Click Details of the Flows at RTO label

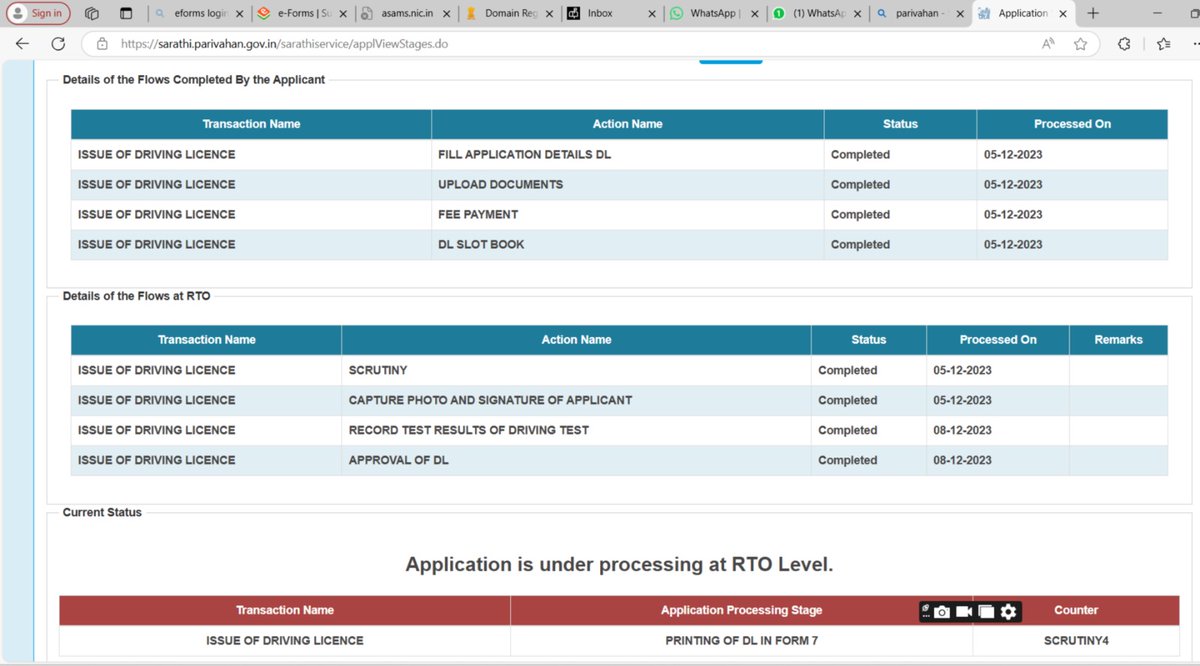pos(136,296)
